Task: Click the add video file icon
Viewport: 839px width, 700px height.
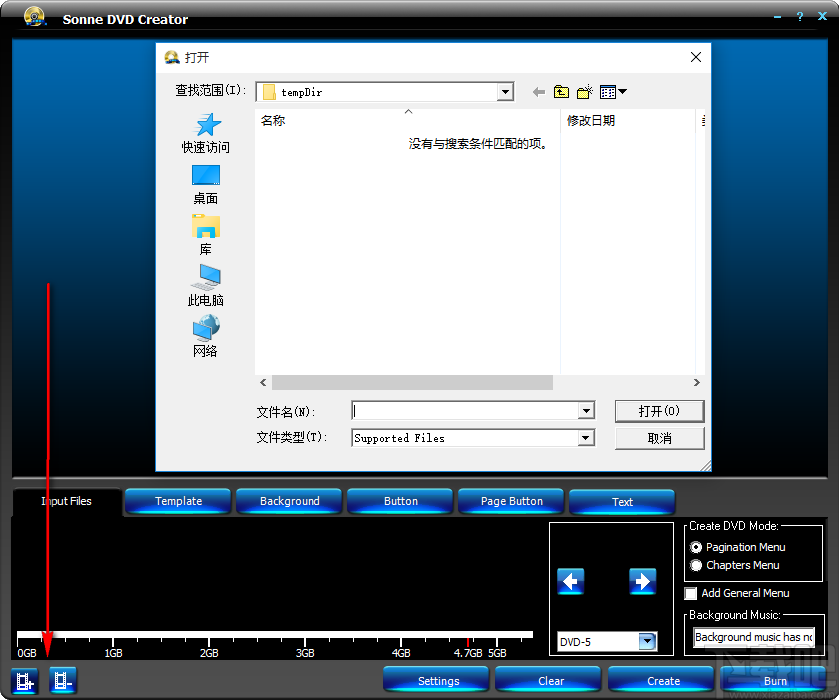Action: [24, 680]
